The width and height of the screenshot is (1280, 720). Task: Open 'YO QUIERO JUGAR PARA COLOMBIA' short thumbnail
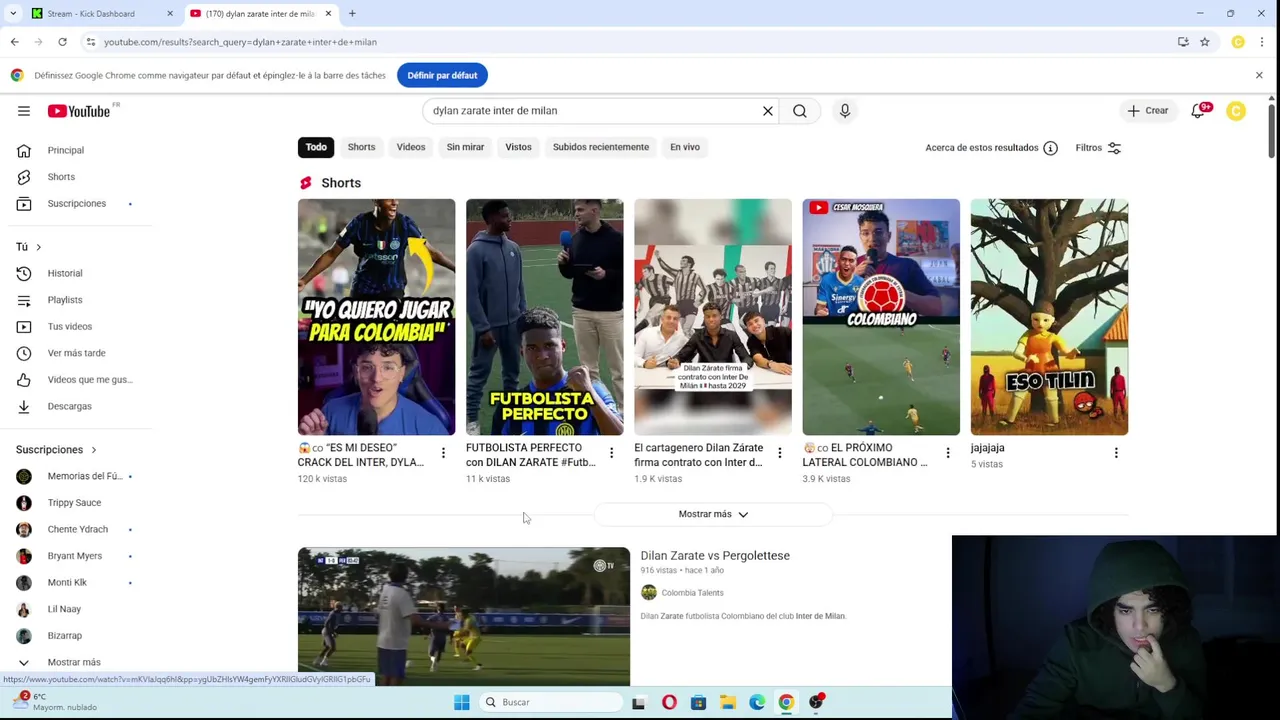point(376,317)
